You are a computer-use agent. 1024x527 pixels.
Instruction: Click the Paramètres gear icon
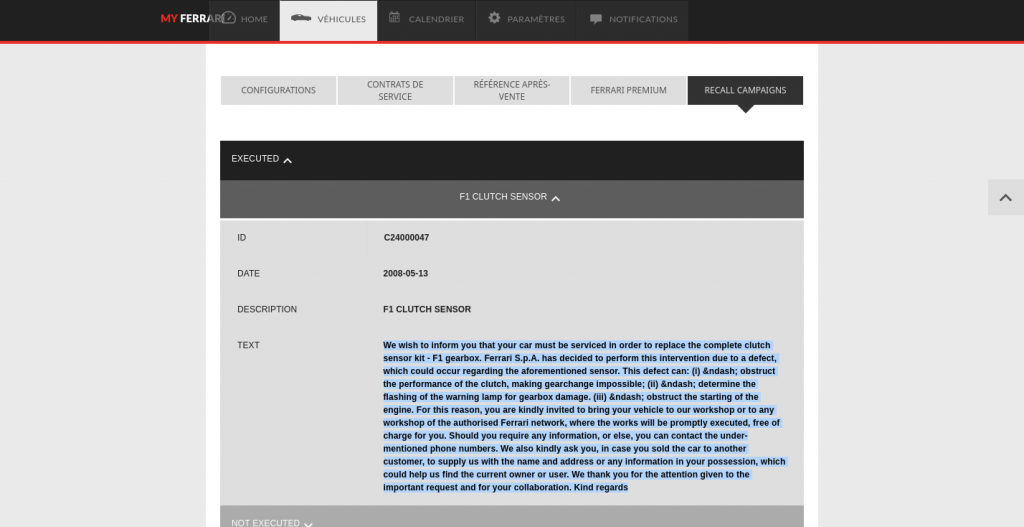coord(494,18)
